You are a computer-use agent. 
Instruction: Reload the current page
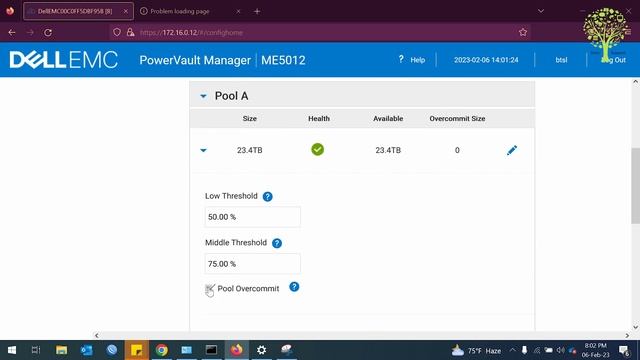click(x=48, y=32)
